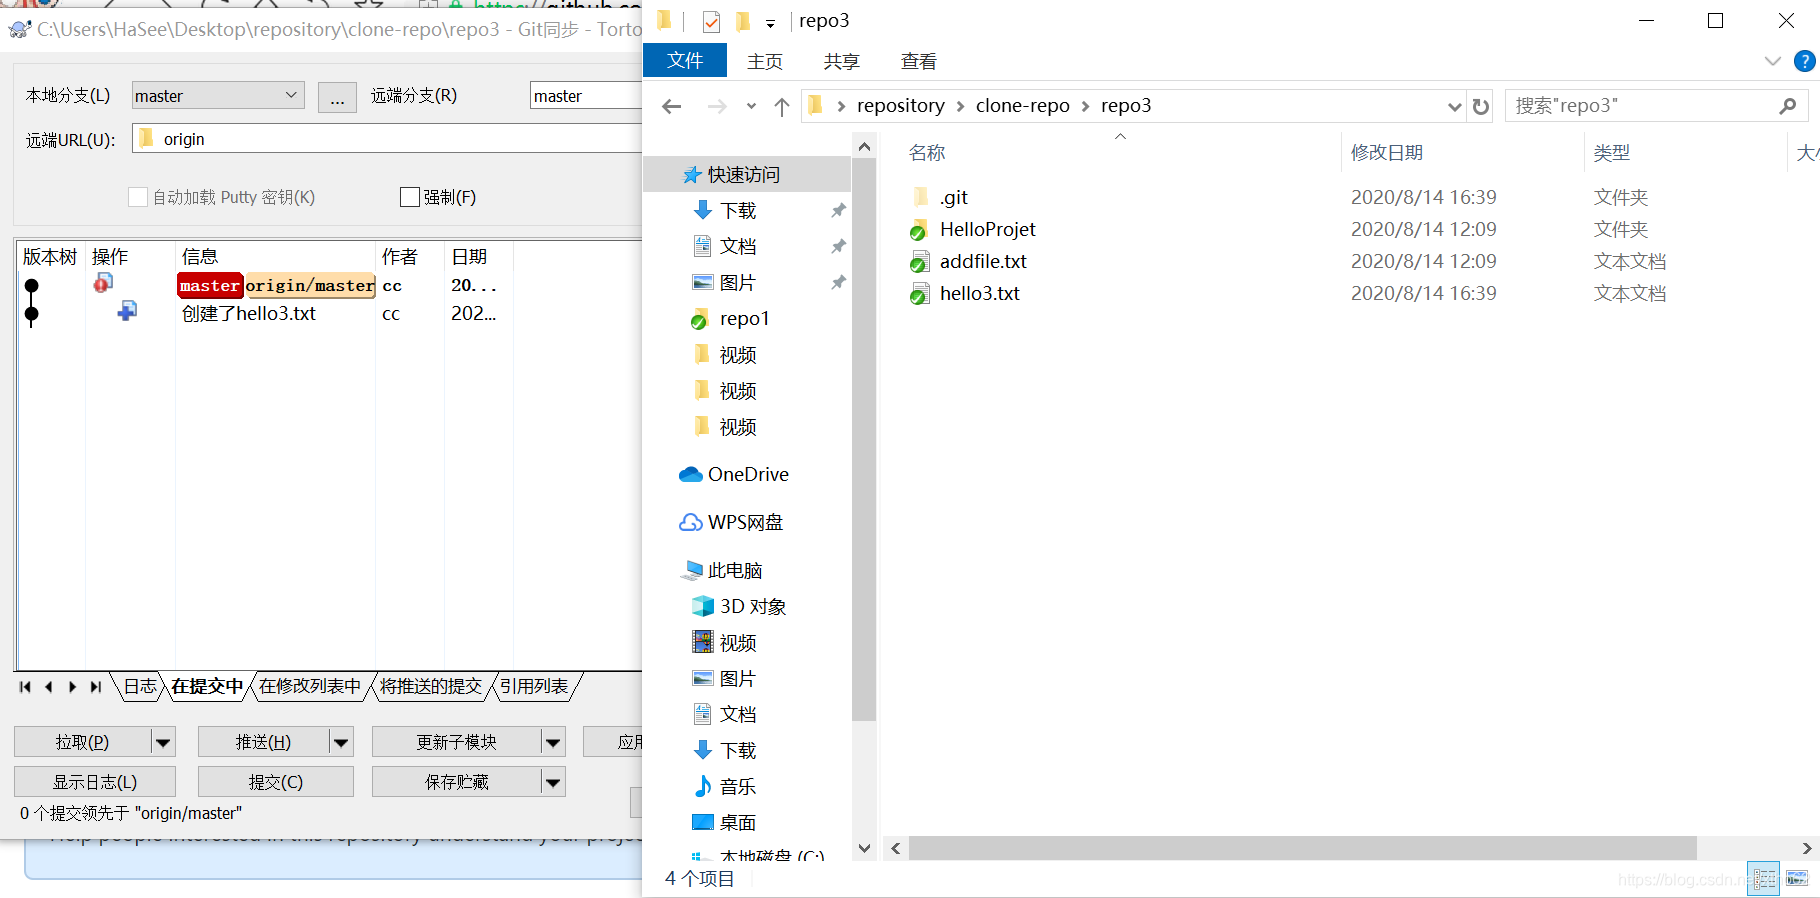Viewport: 1820px width, 898px height.
Task: Click the remote branch master field
Action: pyautogui.click(x=586, y=96)
